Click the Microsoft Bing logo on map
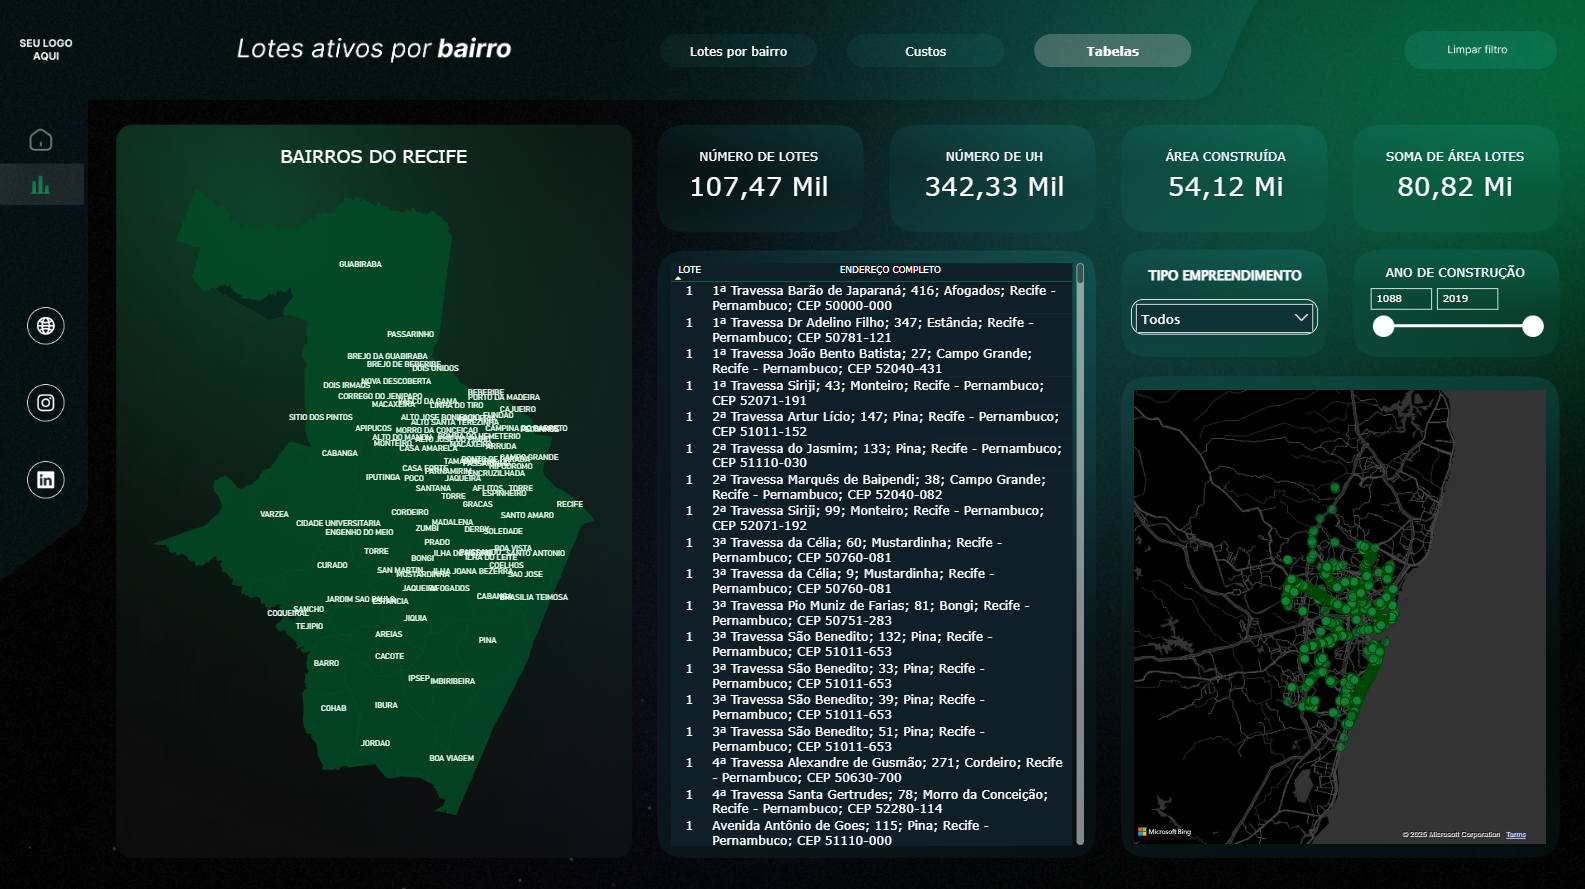Image resolution: width=1585 pixels, height=889 pixels. point(1164,832)
